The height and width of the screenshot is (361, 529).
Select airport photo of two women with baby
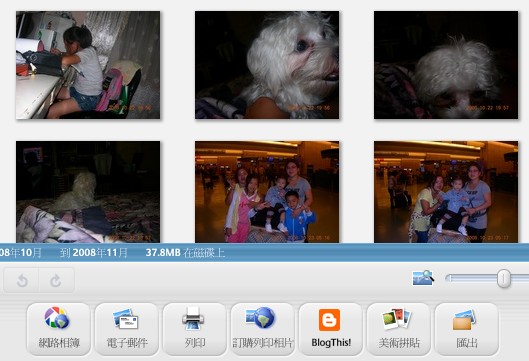[446, 192]
